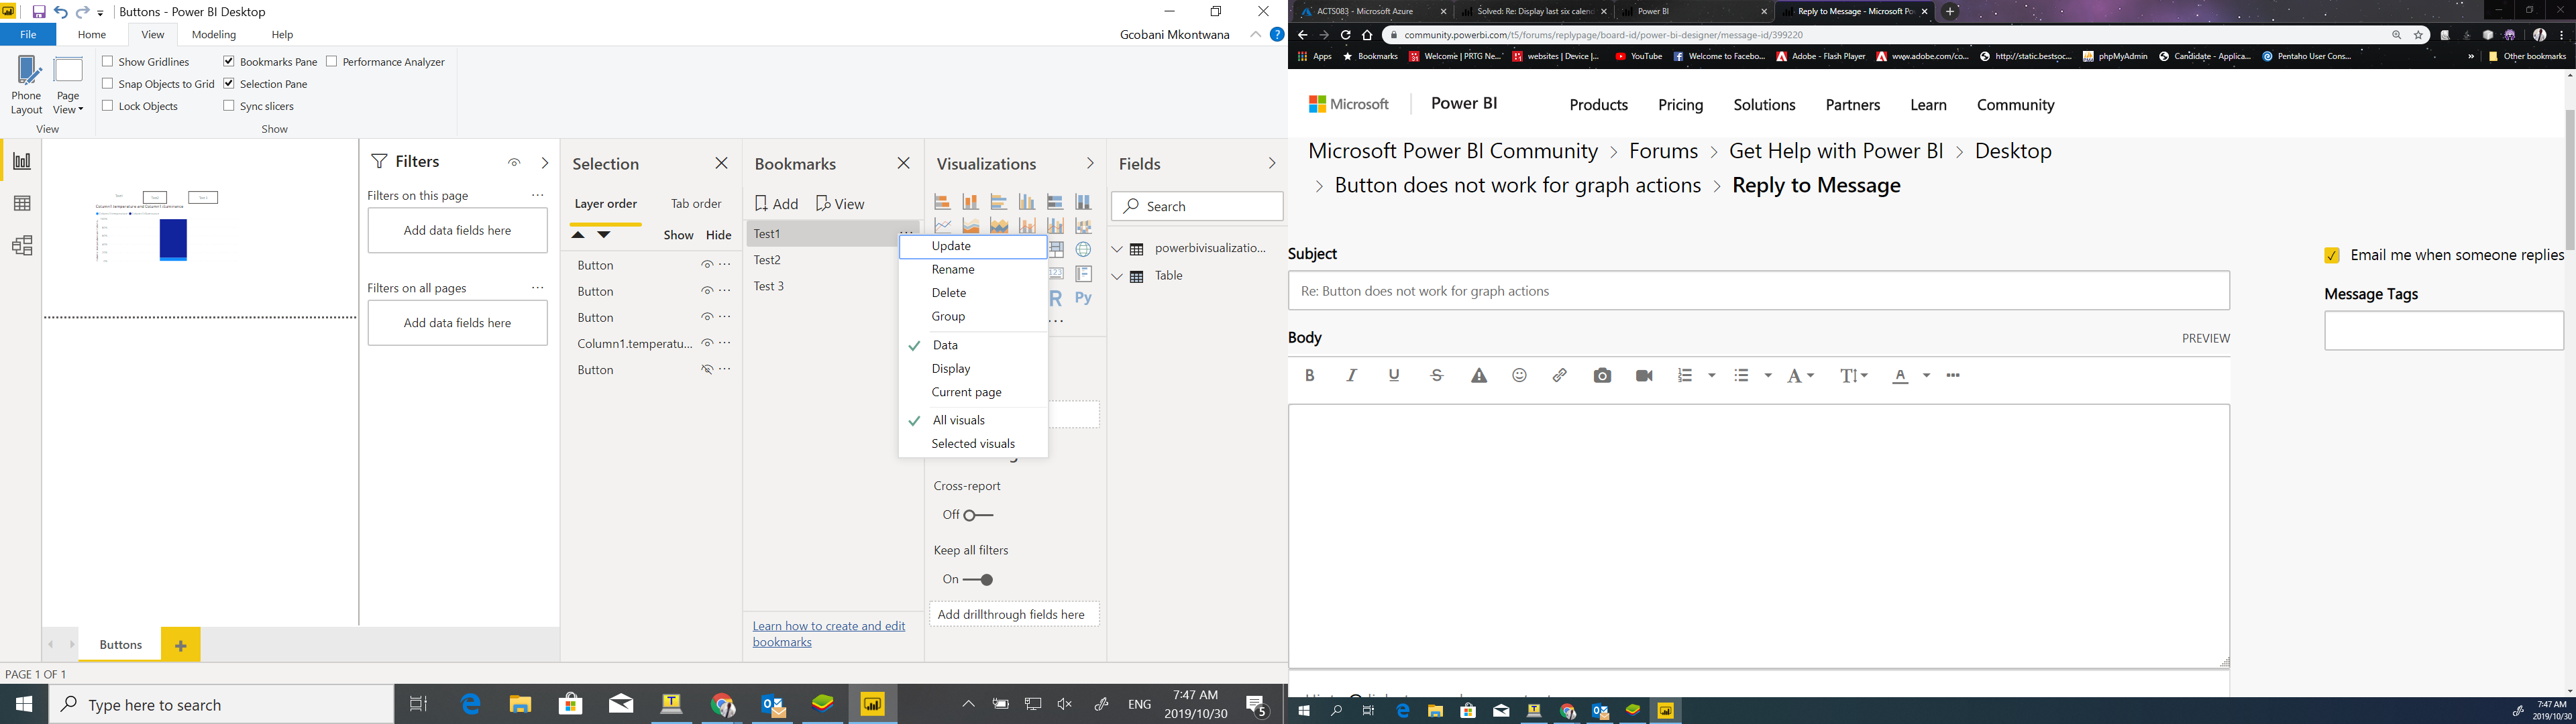Select the R script visual icon
The image size is (2576, 724).
point(1056,298)
